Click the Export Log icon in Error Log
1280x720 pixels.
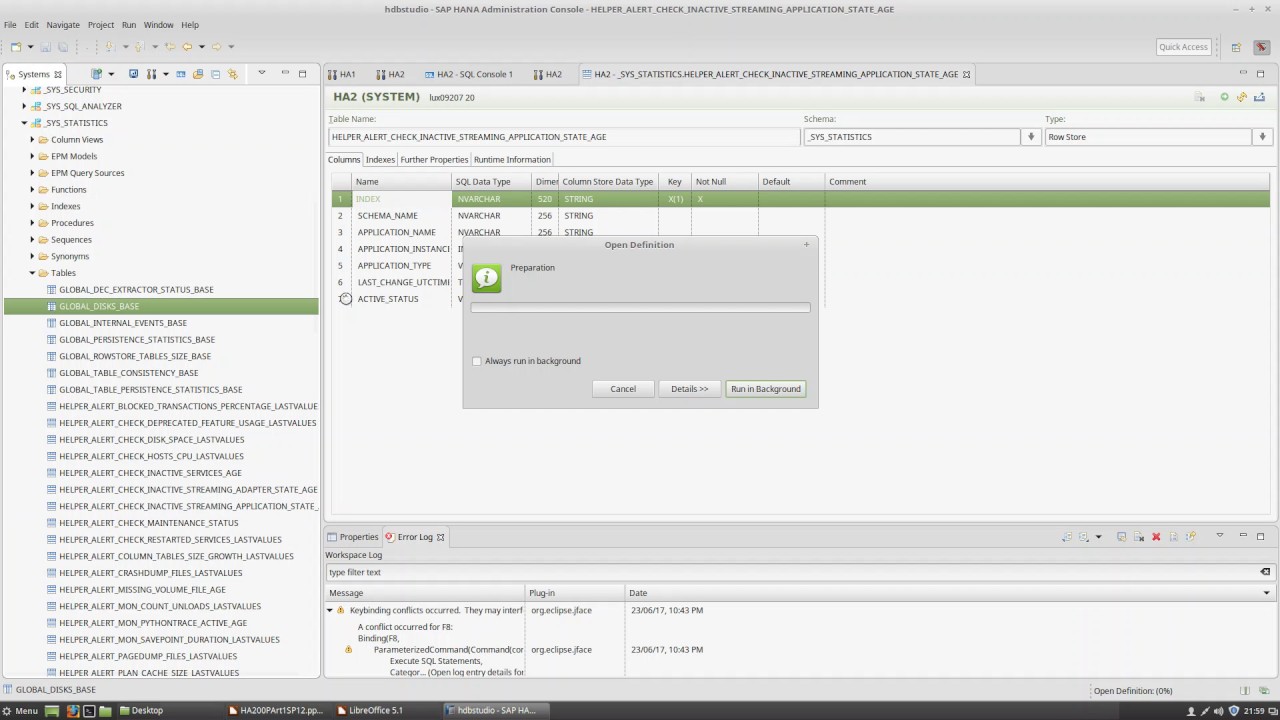point(1067,537)
